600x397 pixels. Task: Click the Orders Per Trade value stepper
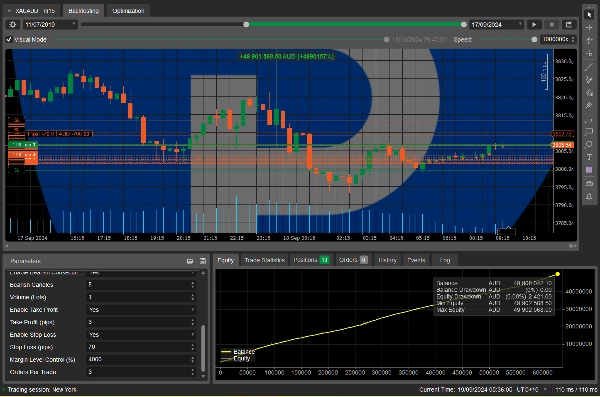click(x=192, y=372)
